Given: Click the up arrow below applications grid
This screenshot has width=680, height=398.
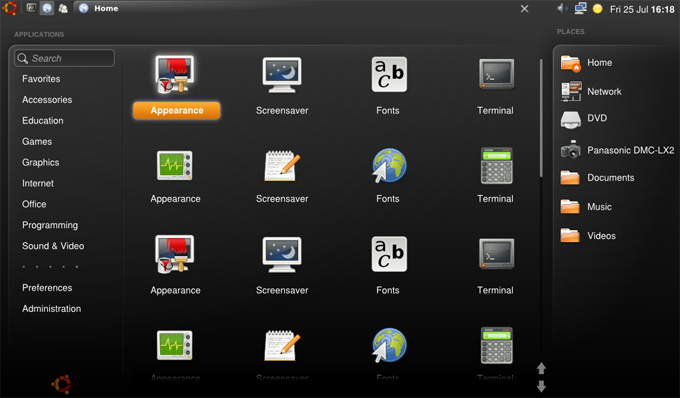Looking at the screenshot, I should pos(541,368).
